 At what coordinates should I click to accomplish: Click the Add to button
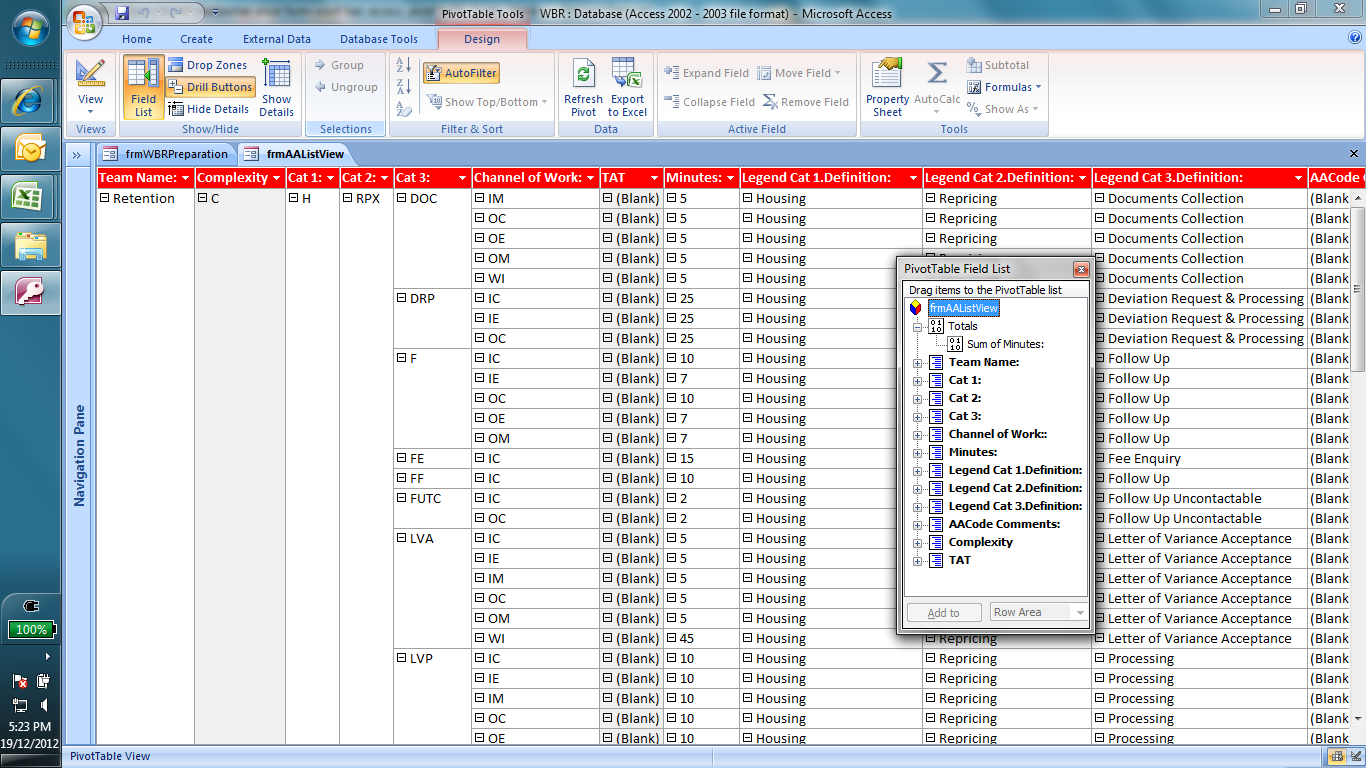coord(942,611)
